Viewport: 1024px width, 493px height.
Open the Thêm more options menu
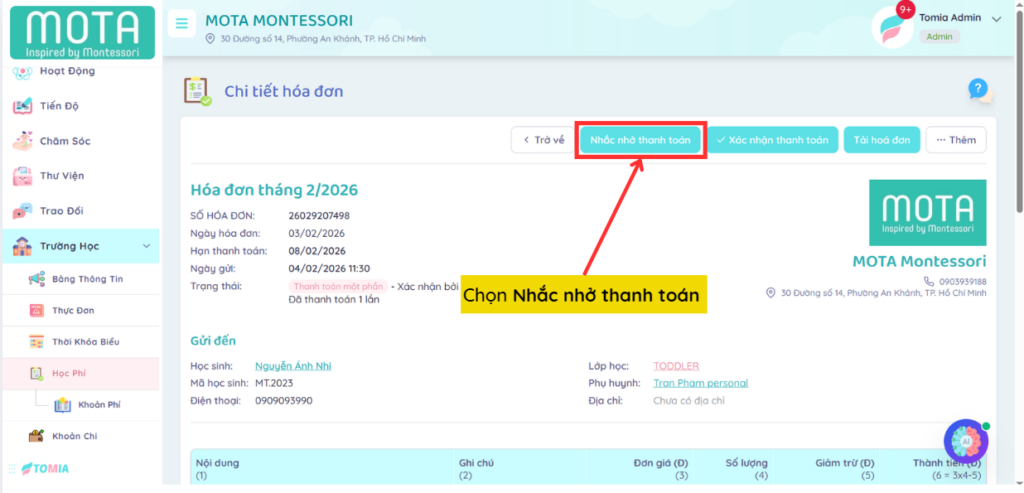[955, 140]
